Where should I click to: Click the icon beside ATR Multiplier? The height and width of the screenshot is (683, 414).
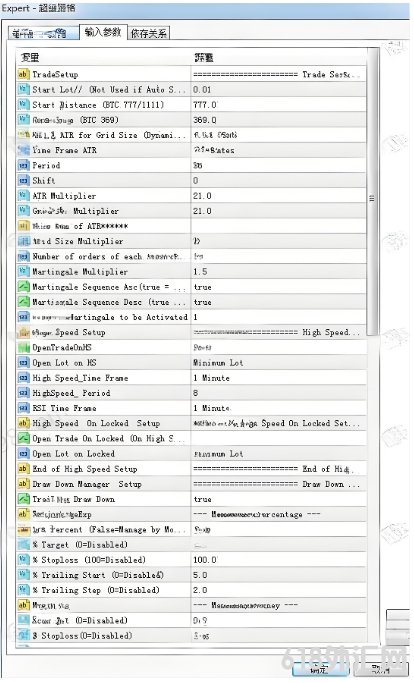(23, 196)
